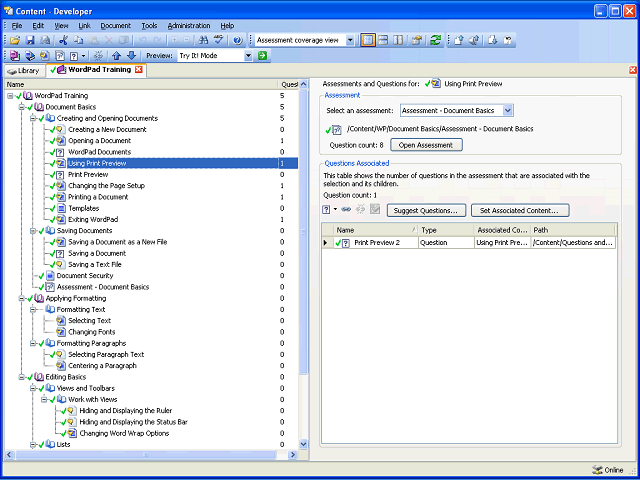Select the Changing the Page Setup topic
This screenshot has width=640, height=480.
(x=107, y=186)
